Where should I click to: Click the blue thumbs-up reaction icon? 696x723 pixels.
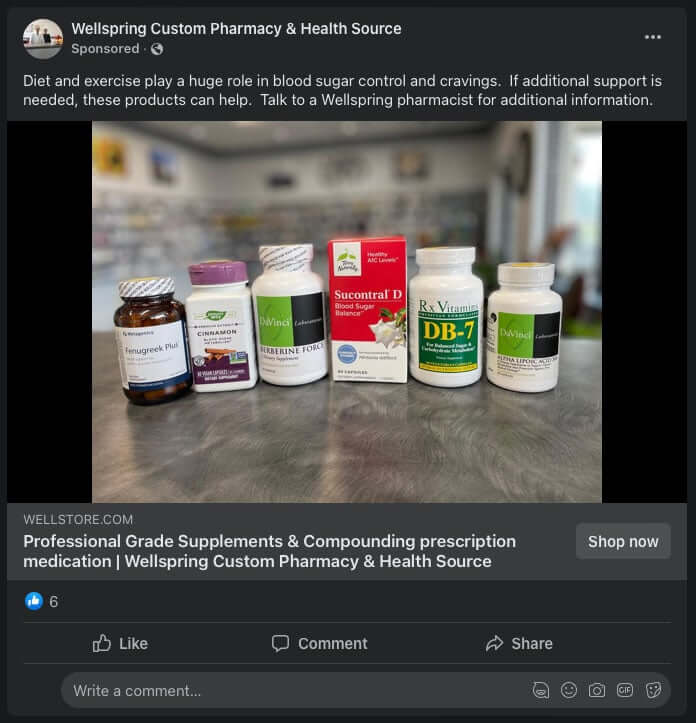tap(34, 601)
